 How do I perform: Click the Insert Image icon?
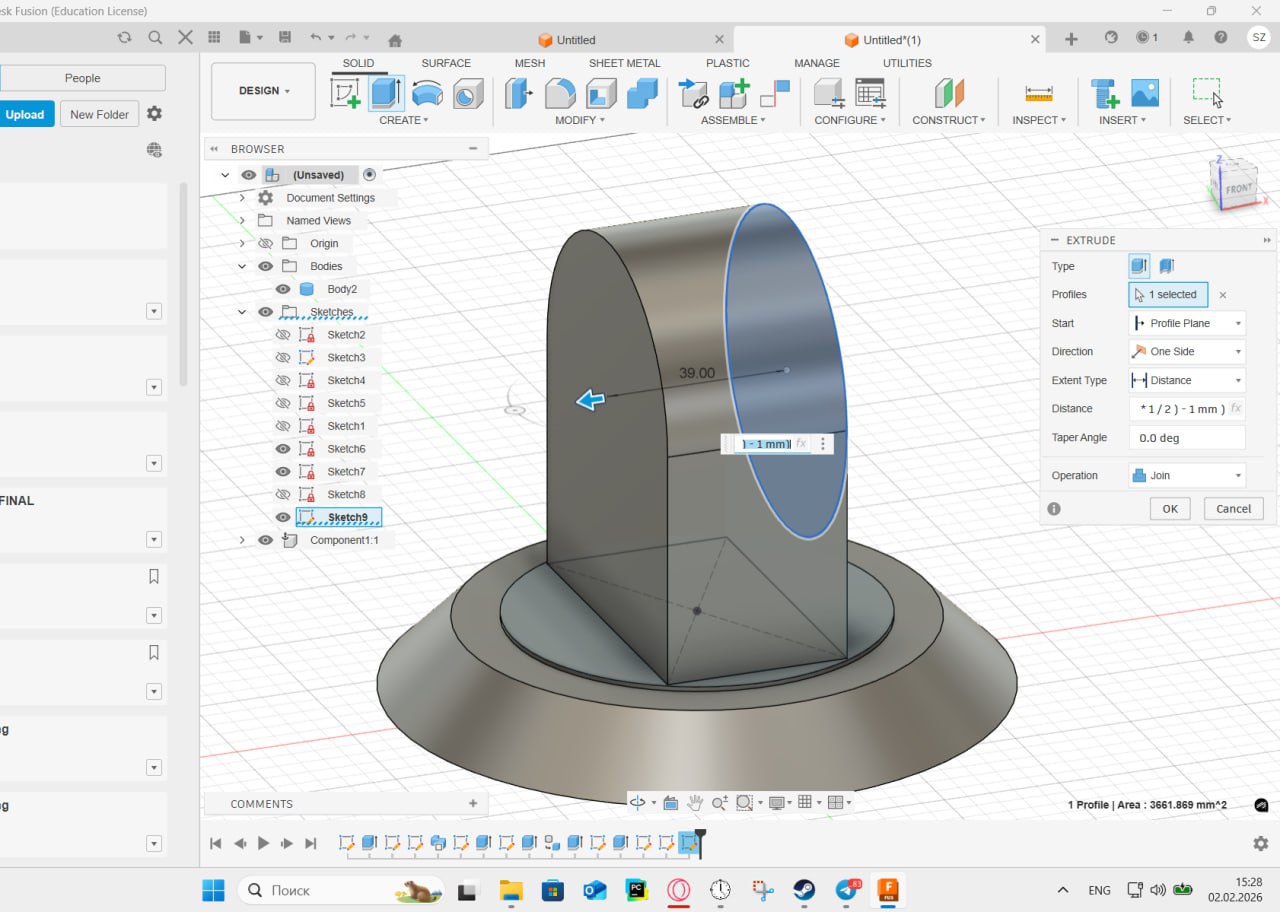tap(1145, 93)
